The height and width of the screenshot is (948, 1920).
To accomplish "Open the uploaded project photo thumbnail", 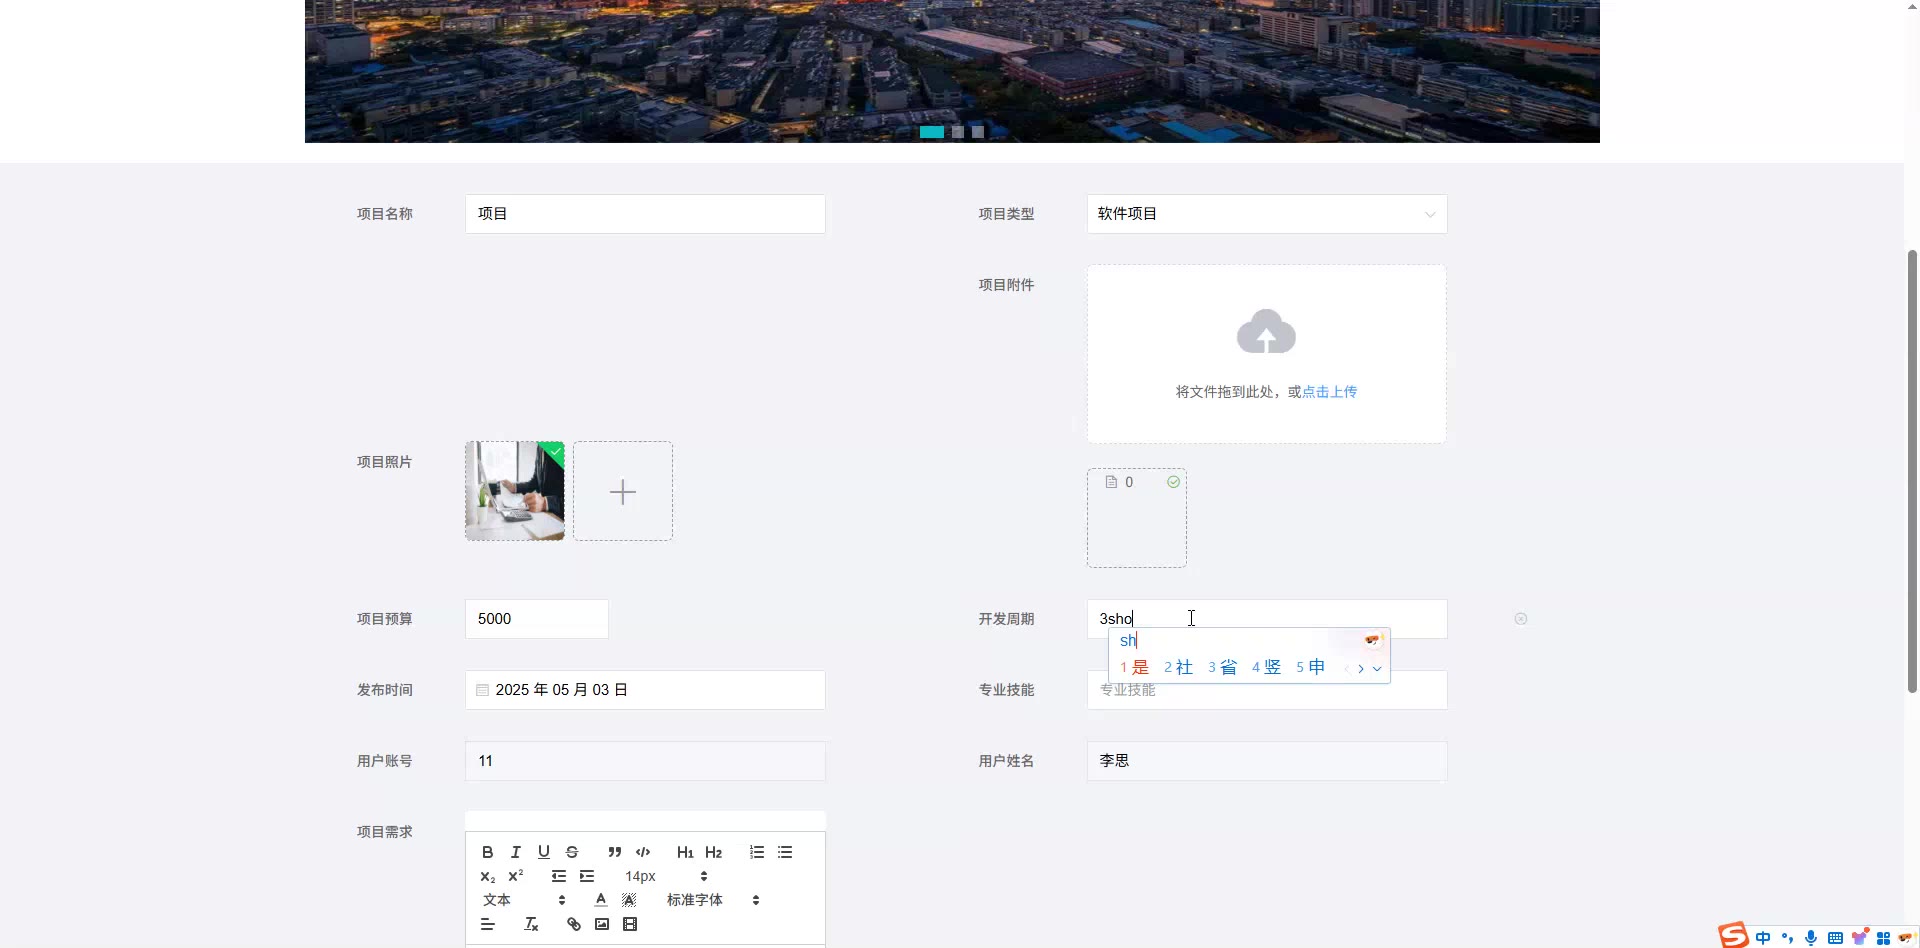I will click(514, 491).
